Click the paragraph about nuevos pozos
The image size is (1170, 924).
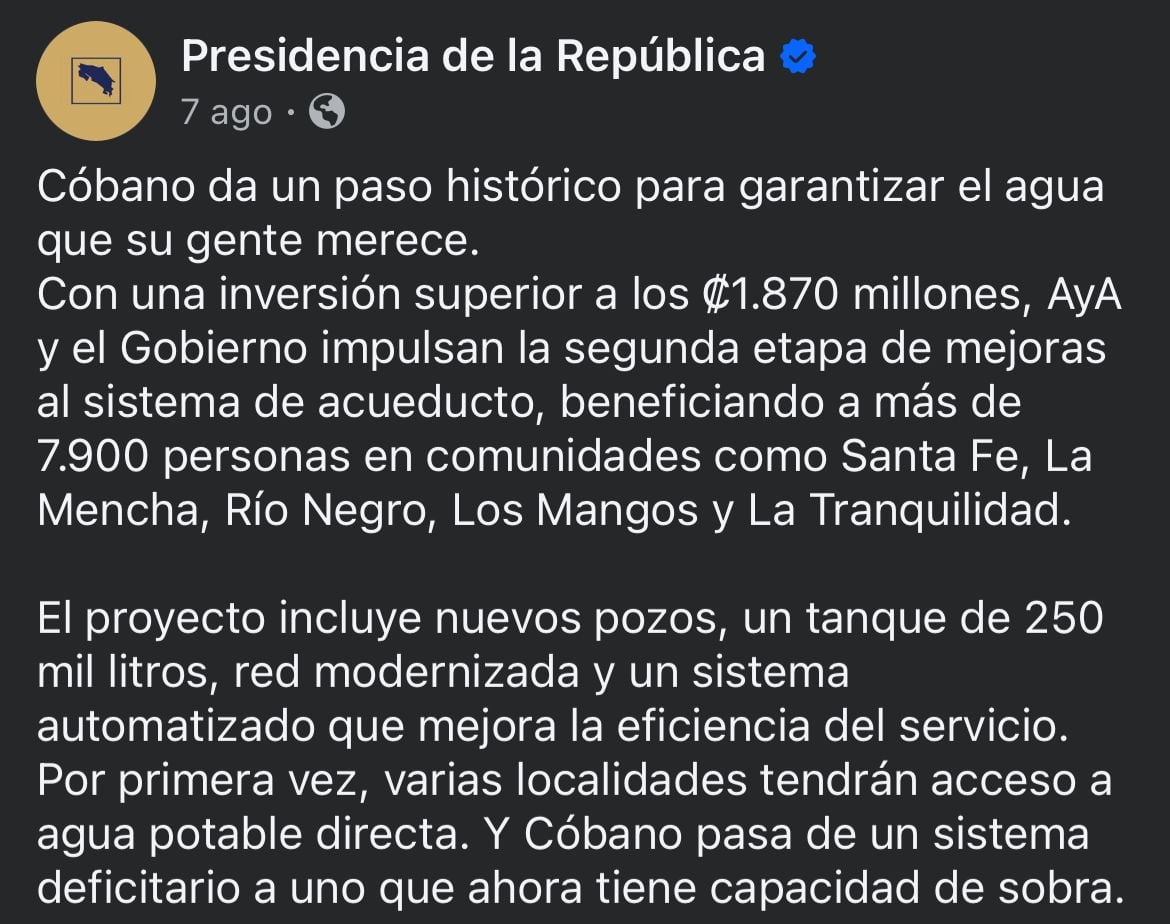(570, 618)
